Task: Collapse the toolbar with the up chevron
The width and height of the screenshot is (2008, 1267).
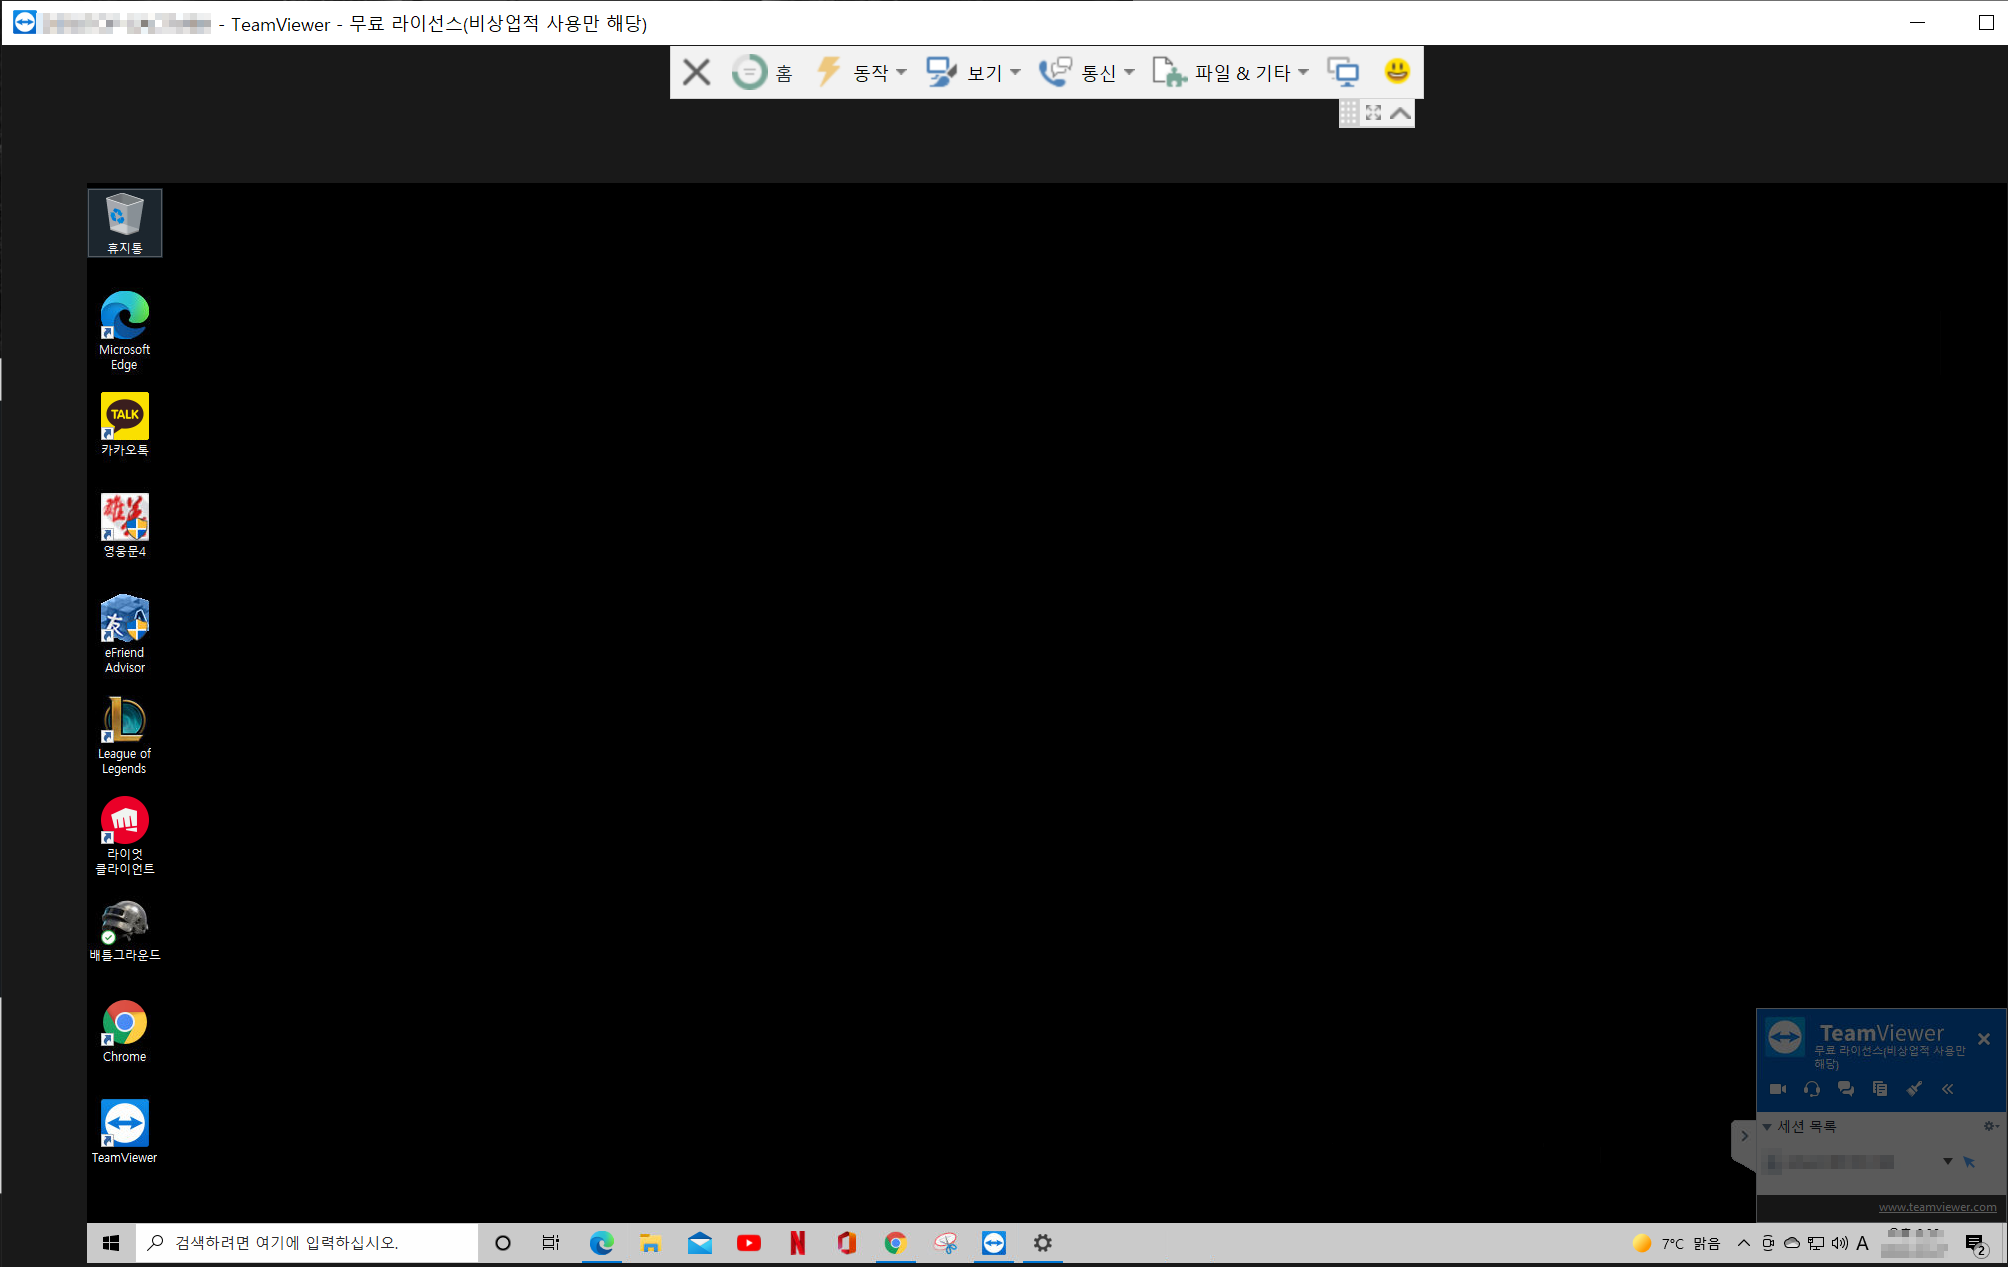Action: coord(1401,113)
